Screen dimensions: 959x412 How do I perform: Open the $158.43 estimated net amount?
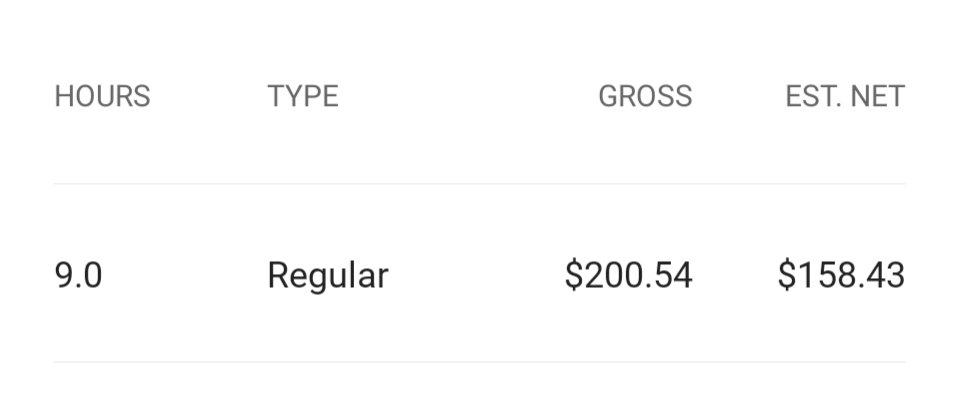842,275
